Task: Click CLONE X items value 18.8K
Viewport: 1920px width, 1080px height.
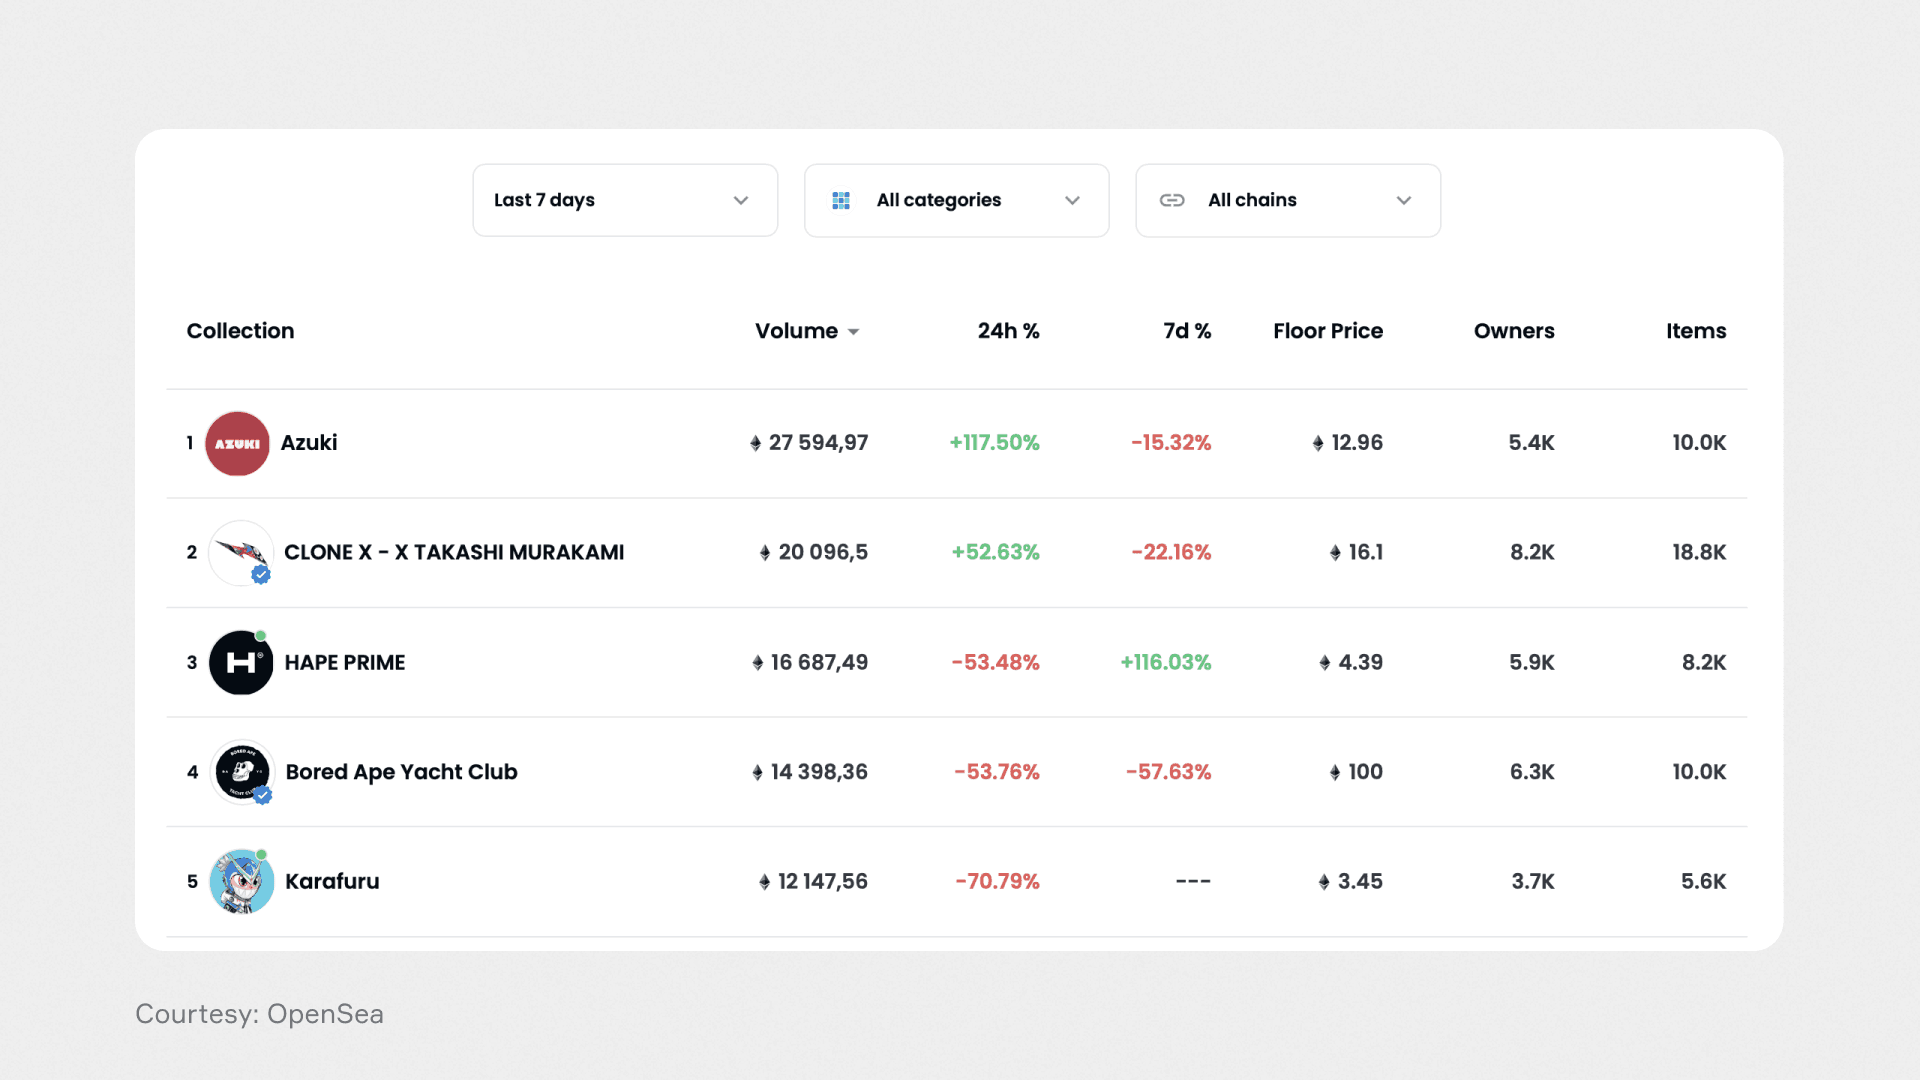Action: click(x=1699, y=552)
